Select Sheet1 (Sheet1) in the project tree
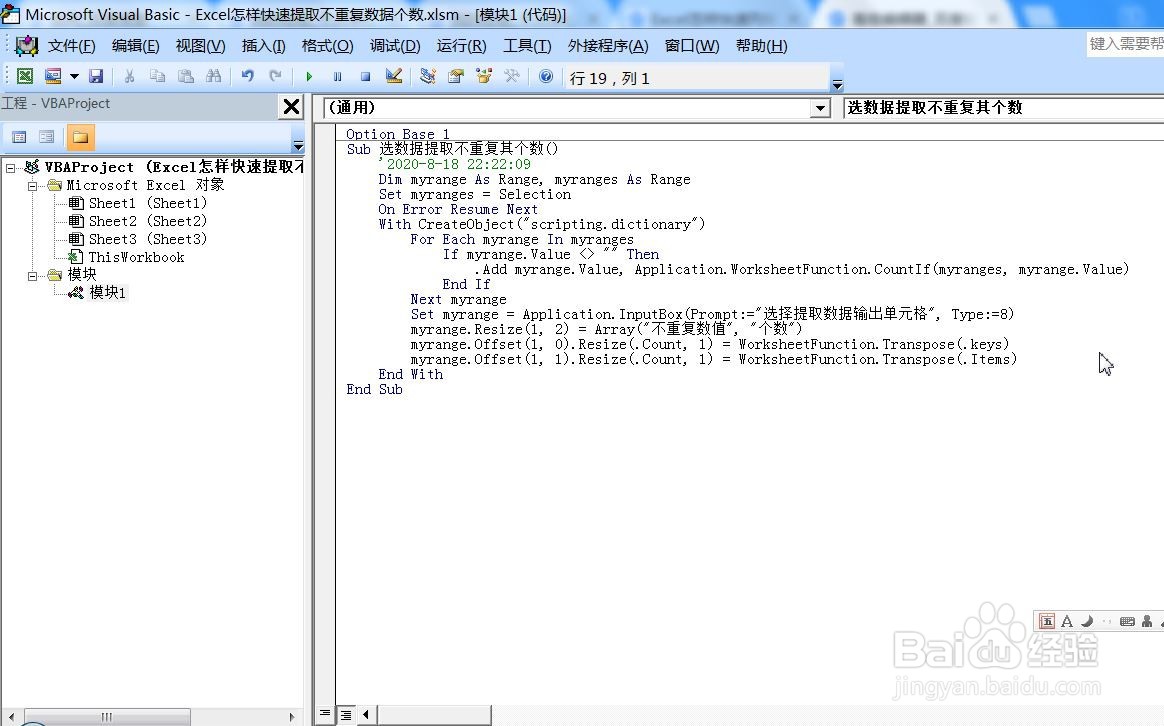1164x726 pixels. 147,203
